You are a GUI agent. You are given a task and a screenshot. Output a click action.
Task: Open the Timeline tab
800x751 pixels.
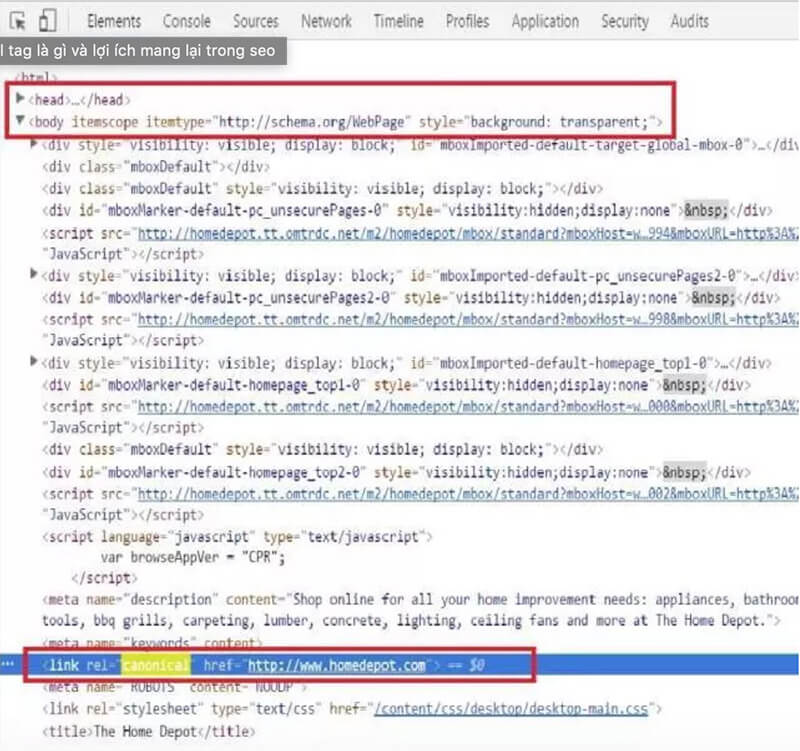click(398, 21)
